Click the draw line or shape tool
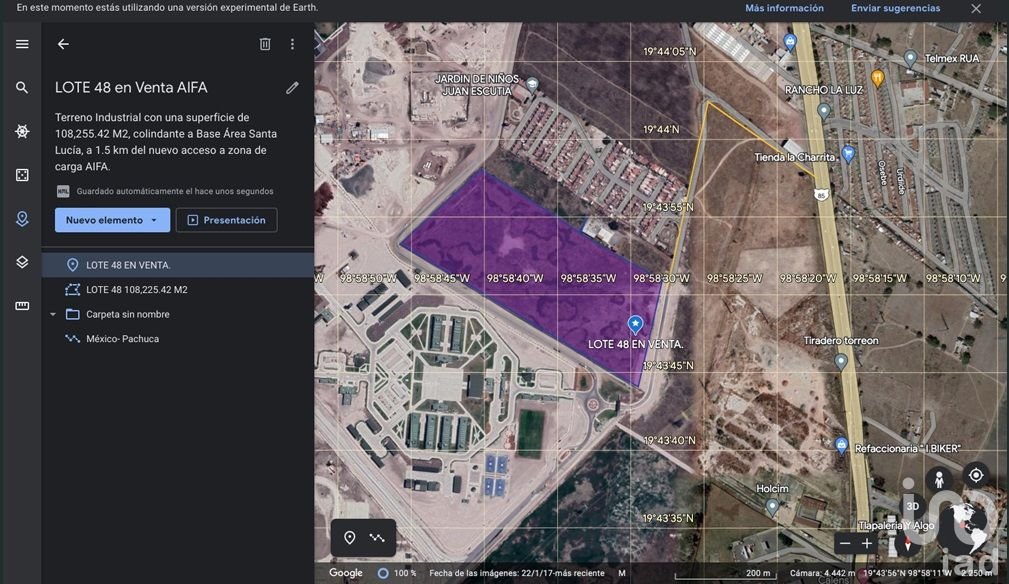Screen dimensions: 1009x584 coord(377,538)
